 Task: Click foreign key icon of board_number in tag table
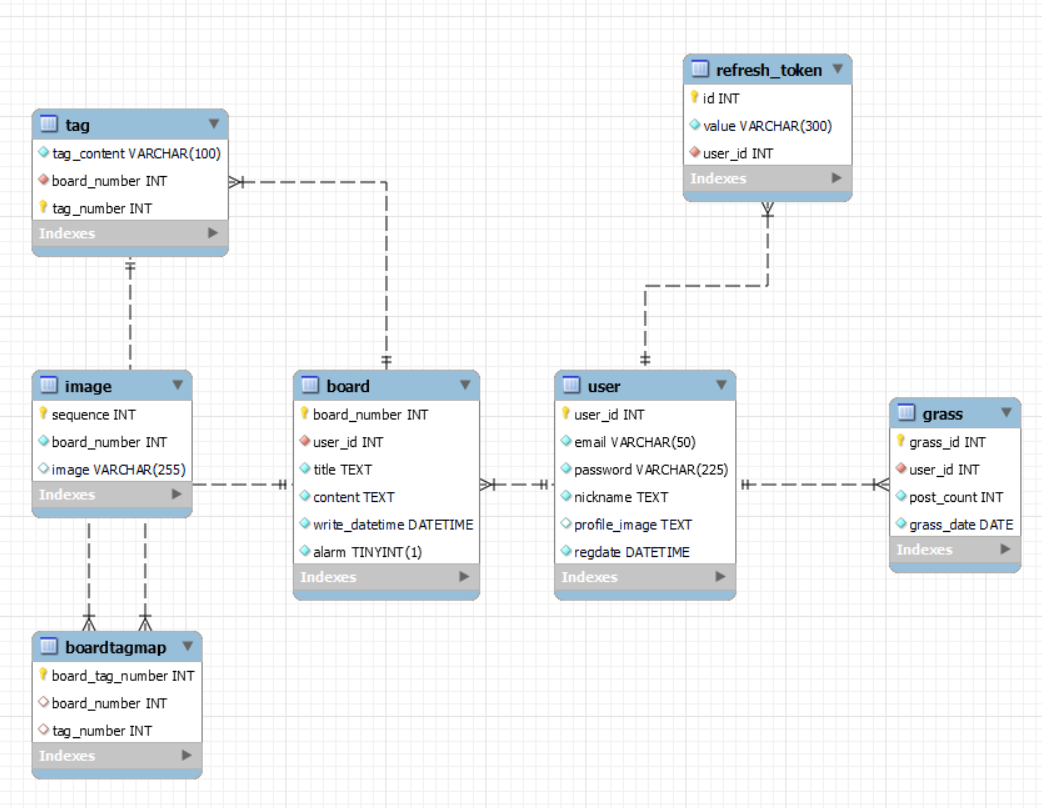(43, 179)
